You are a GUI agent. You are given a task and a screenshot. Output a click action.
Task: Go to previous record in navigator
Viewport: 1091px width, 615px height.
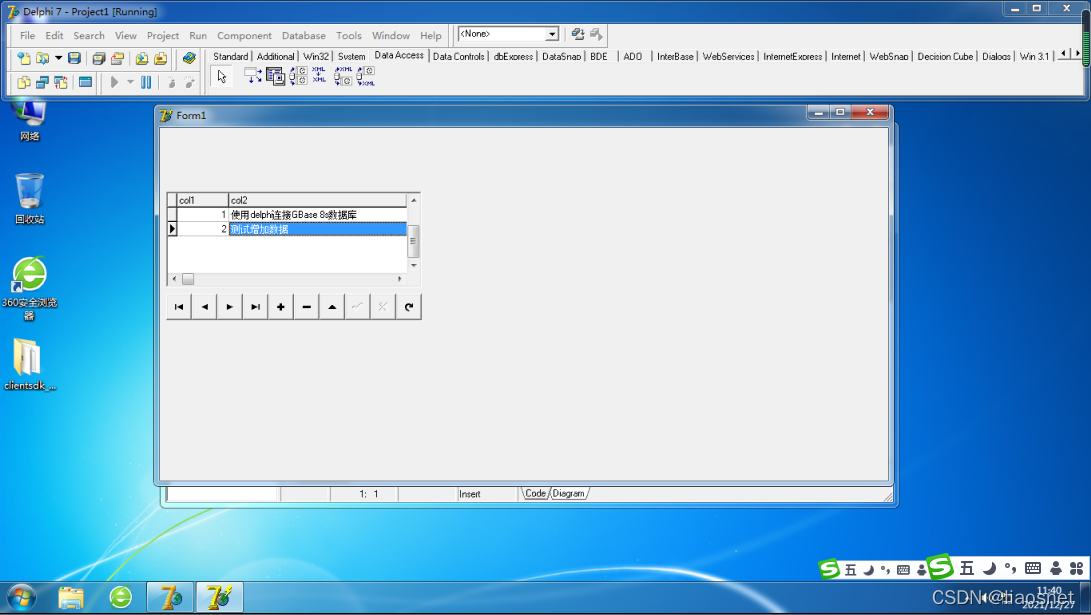click(x=205, y=307)
